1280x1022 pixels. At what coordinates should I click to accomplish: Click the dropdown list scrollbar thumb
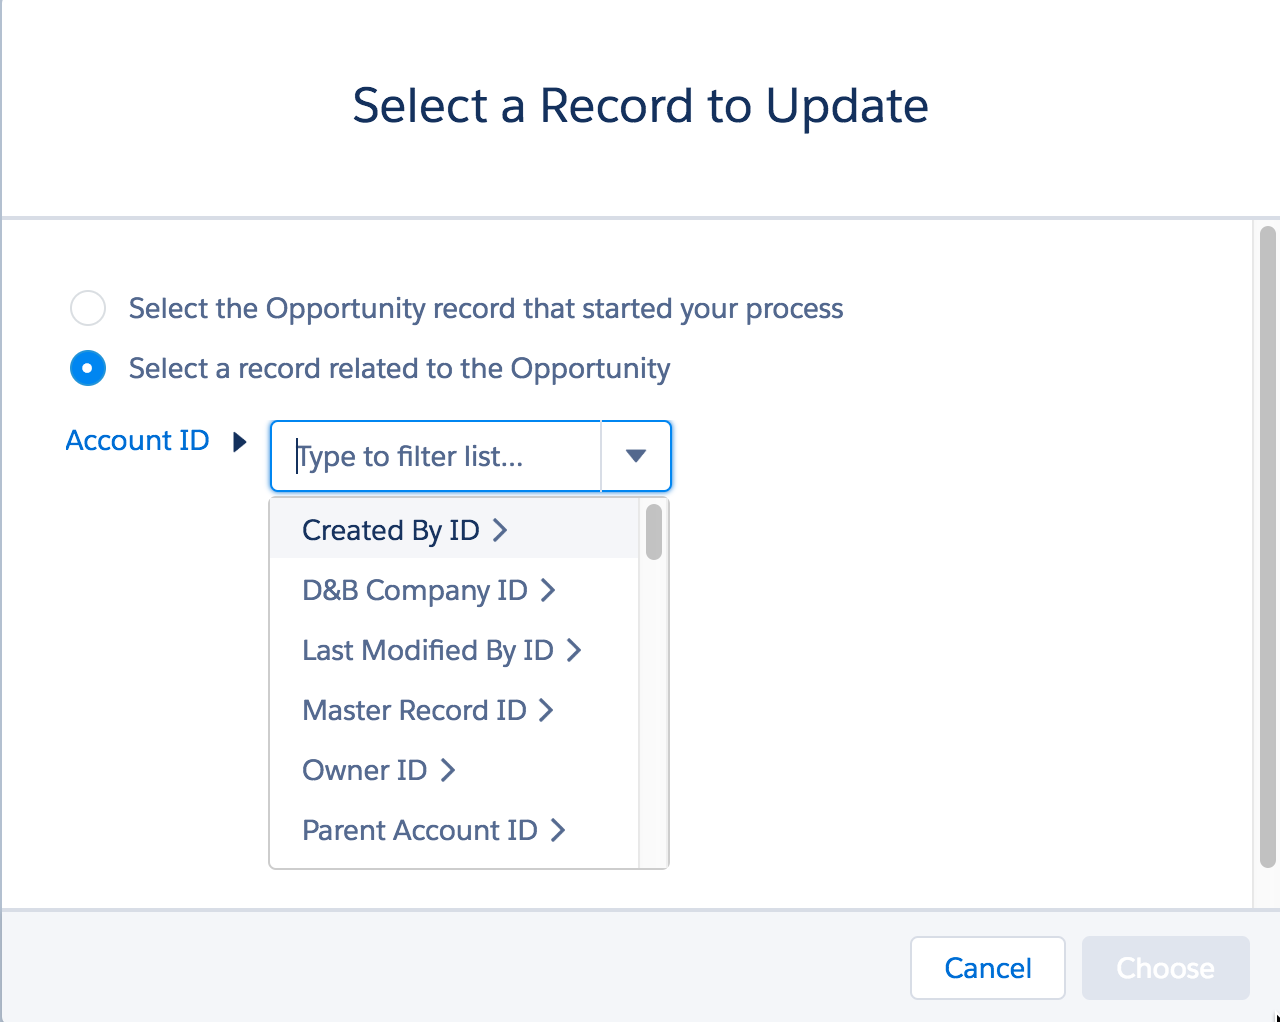[654, 532]
